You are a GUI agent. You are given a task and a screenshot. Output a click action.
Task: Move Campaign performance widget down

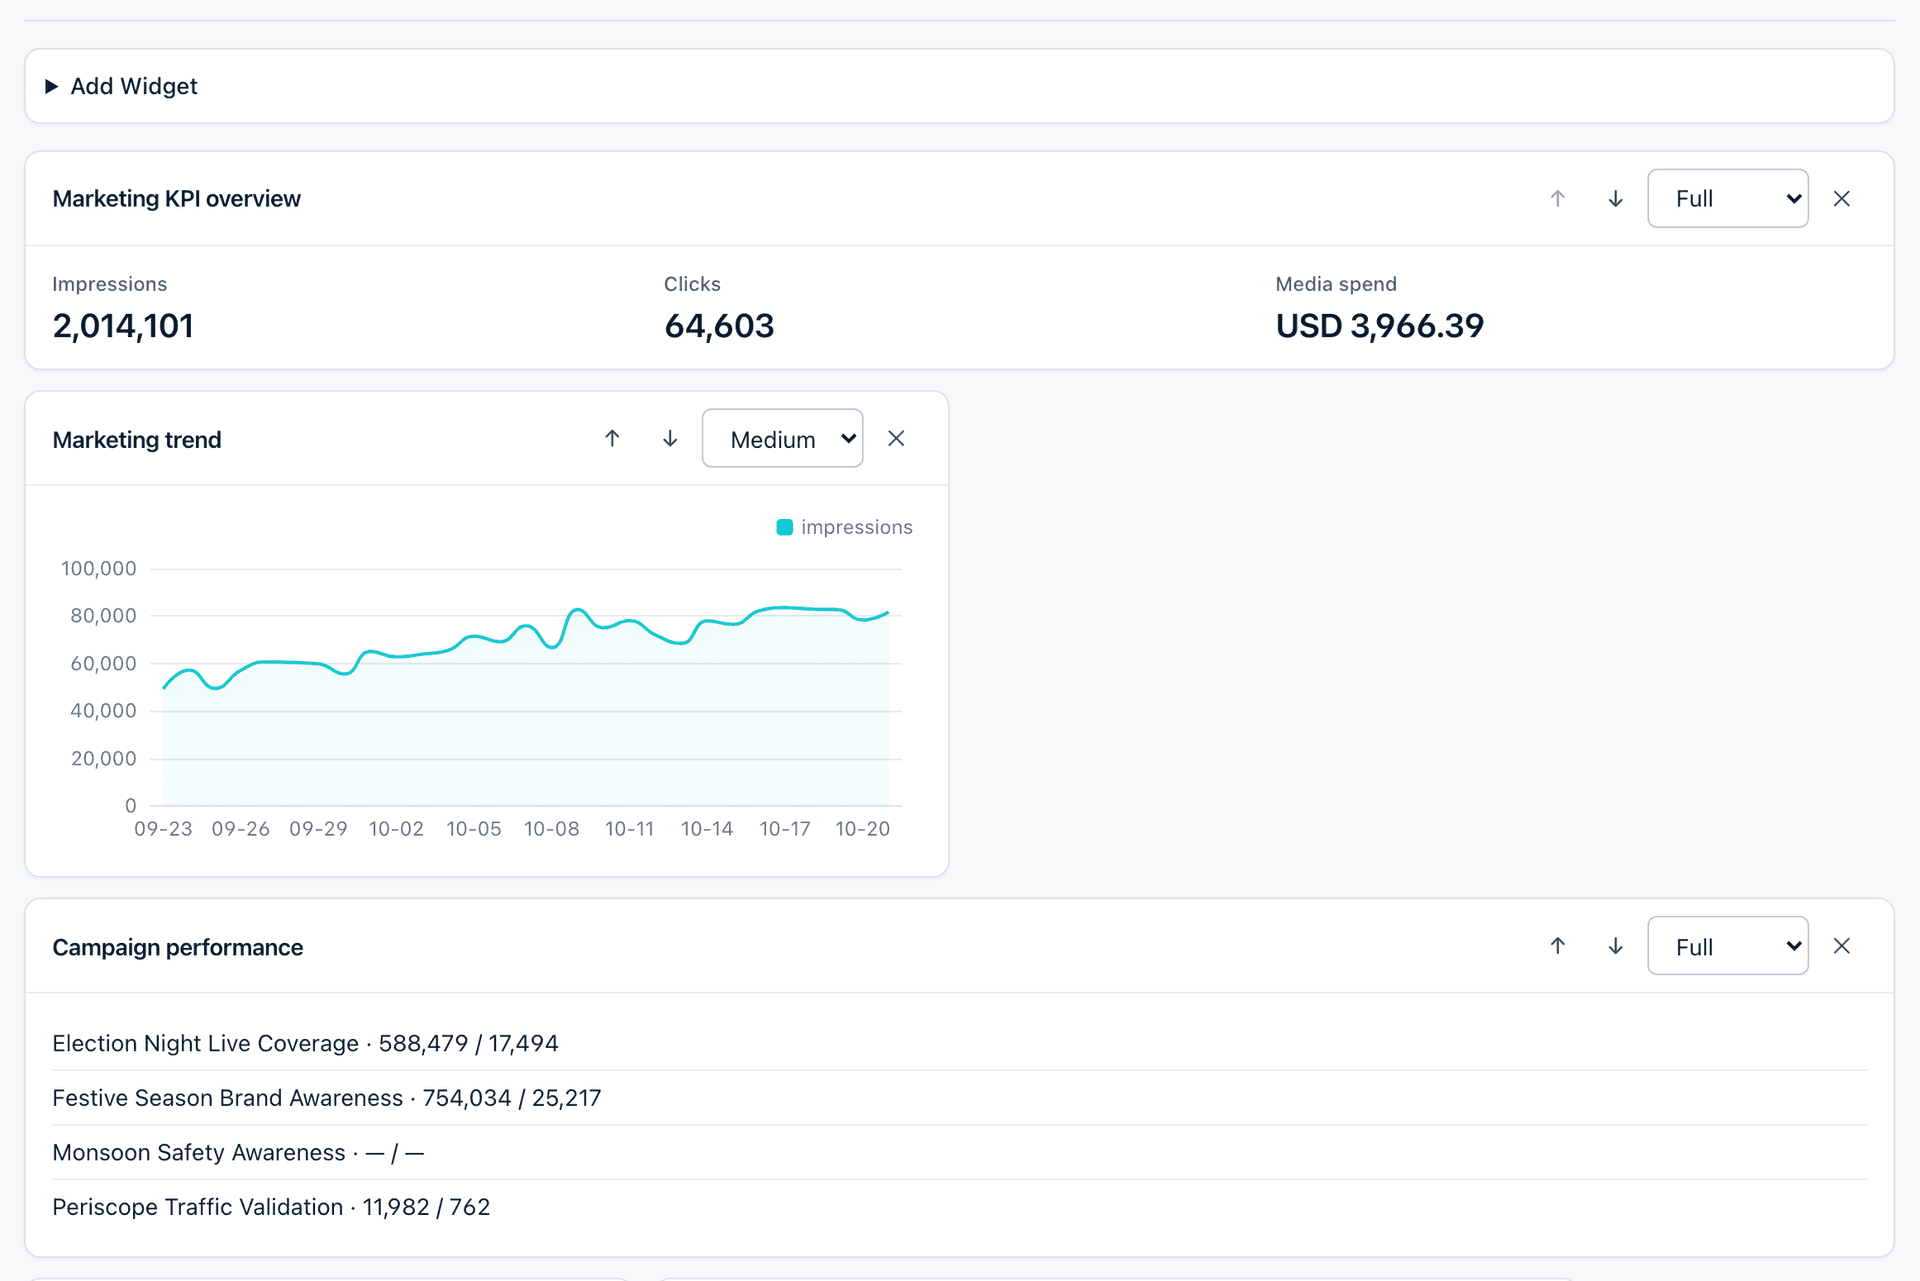coord(1615,945)
